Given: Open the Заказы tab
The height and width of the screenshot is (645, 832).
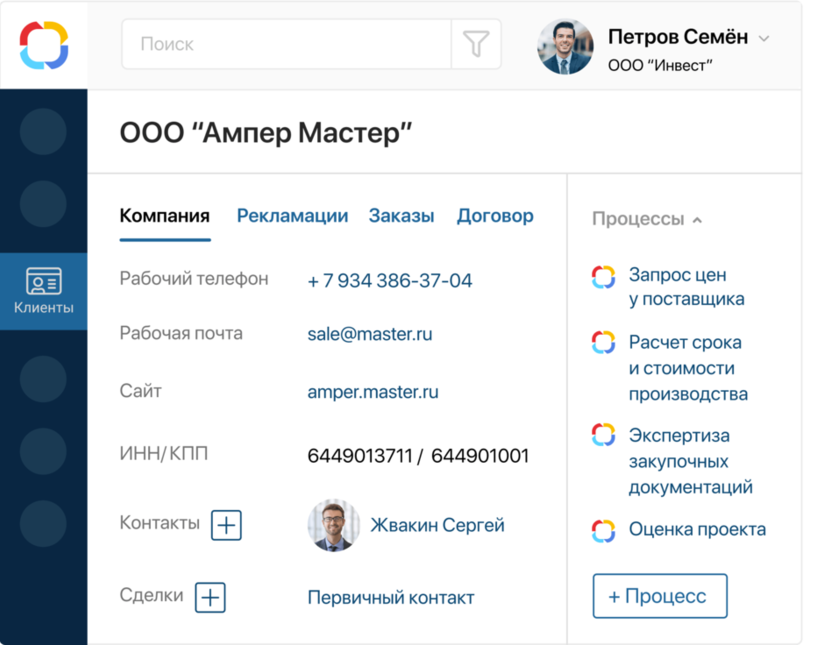Looking at the screenshot, I should tap(401, 216).
